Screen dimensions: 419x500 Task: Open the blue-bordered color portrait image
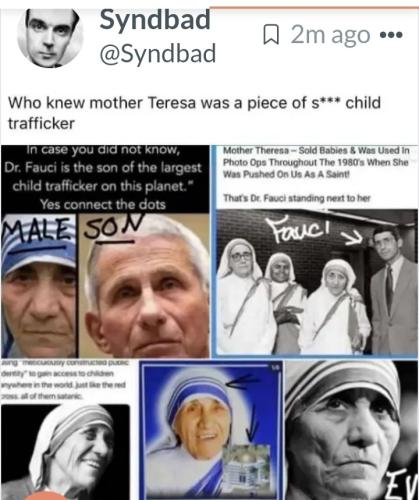pos(212,430)
